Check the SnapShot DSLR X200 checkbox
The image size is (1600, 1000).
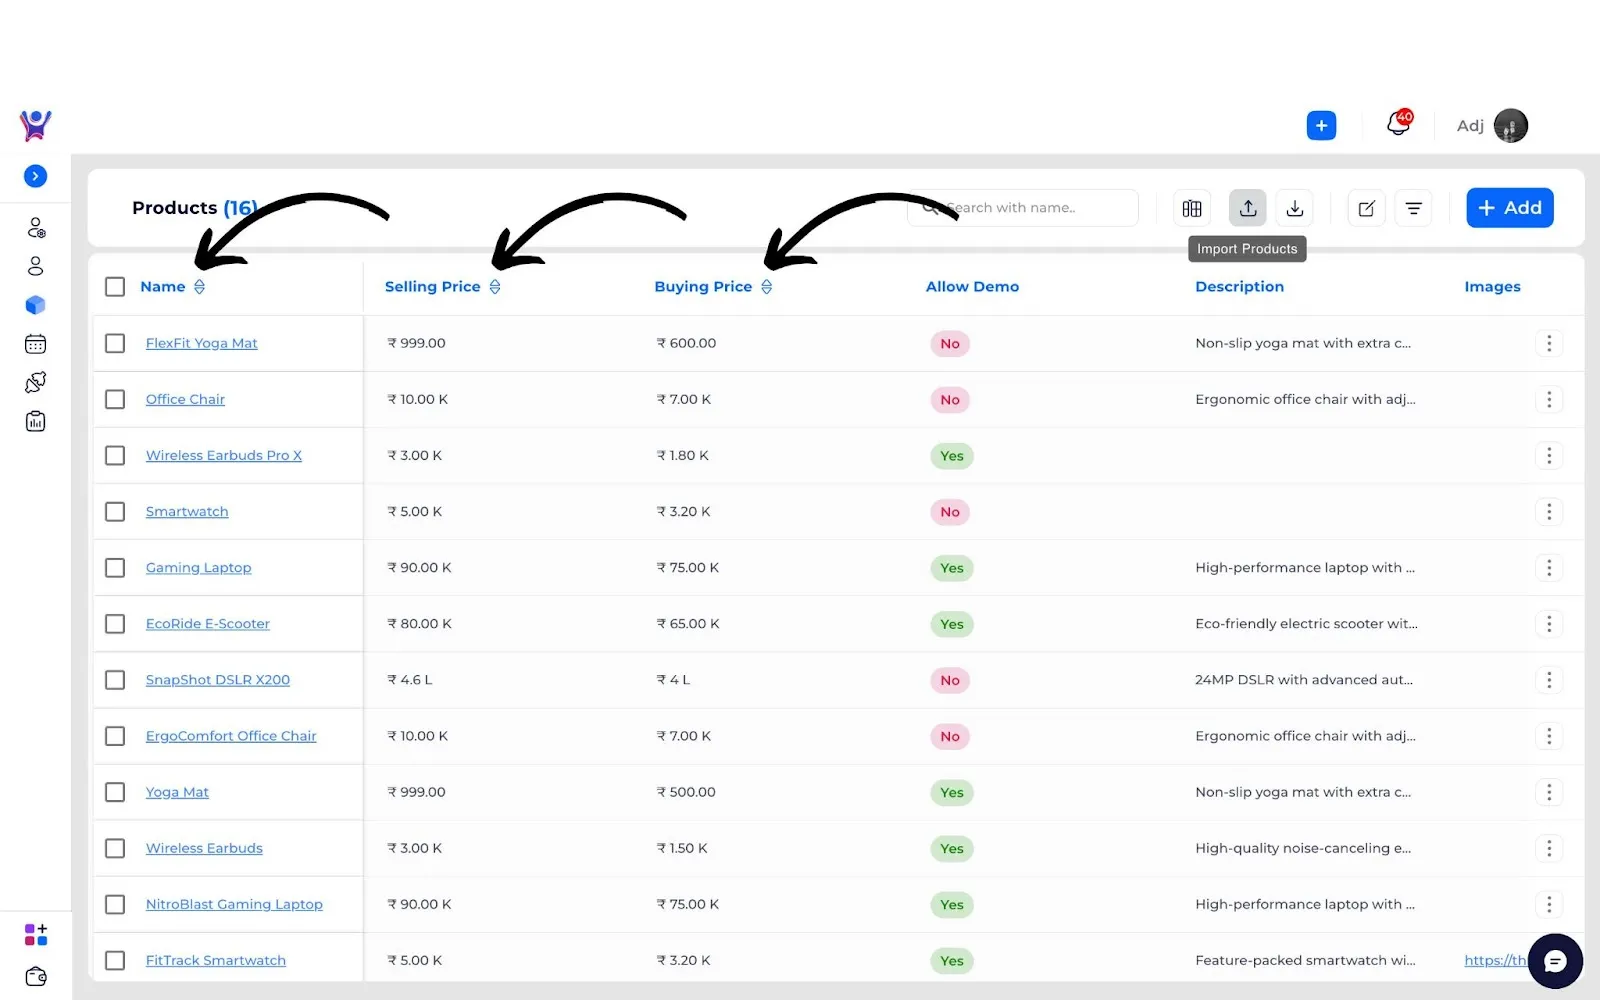coord(115,680)
